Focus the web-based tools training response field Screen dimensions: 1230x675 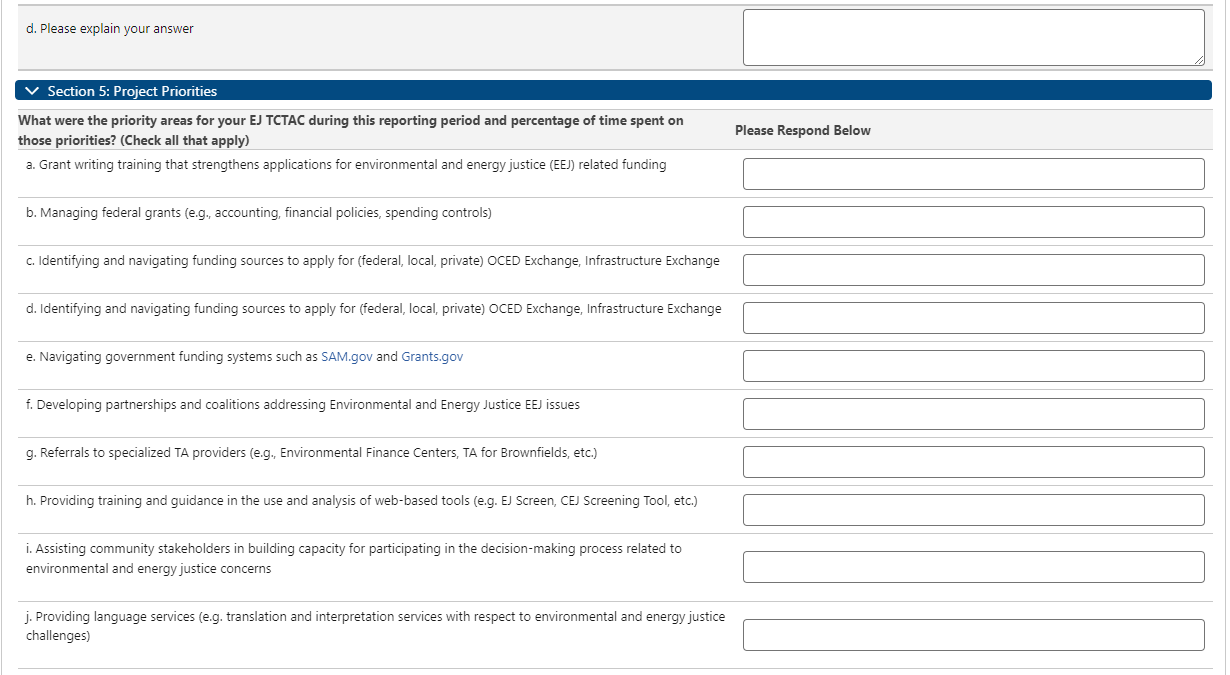[x=973, y=510]
